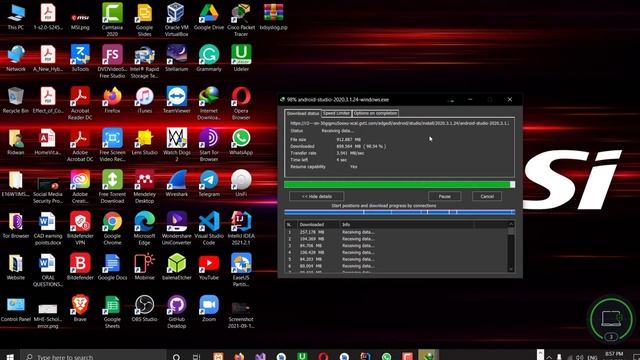The image size is (640, 360).
Task: Launch Mendeley Desktop
Action: pyautogui.click(x=144, y=187)
